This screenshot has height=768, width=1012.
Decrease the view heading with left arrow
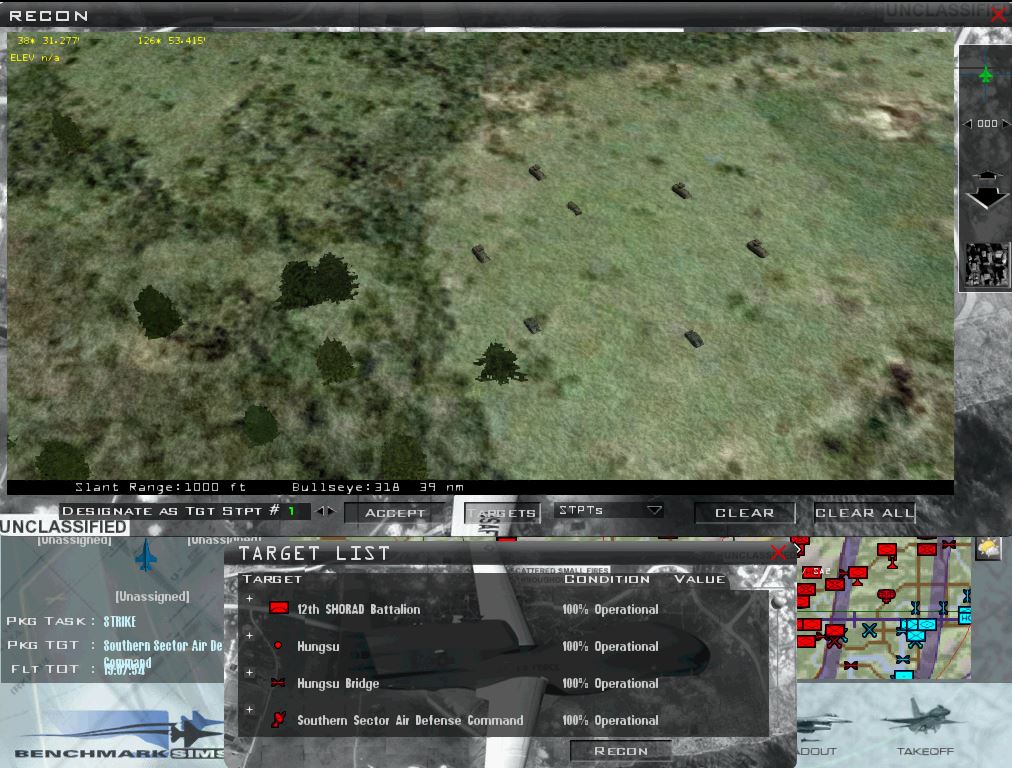pyautogui.click(x=967, y=123)
